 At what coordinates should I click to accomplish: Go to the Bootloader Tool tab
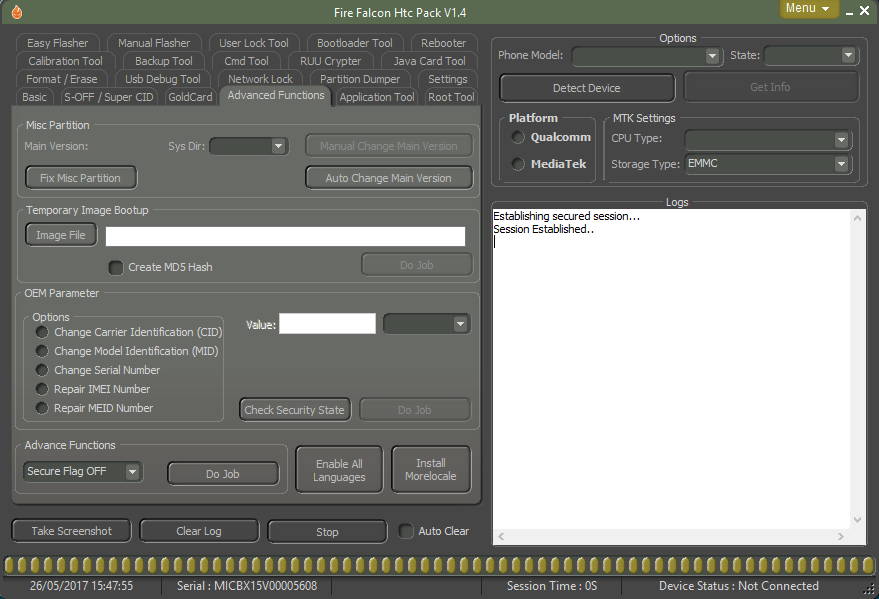pyautogui.click(x=354, y=43)
